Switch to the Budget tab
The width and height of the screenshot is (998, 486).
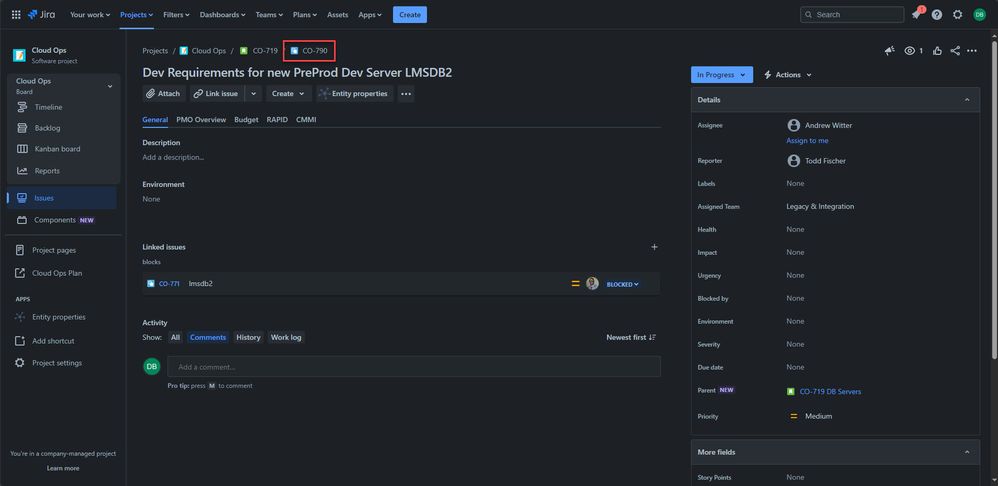246,120
